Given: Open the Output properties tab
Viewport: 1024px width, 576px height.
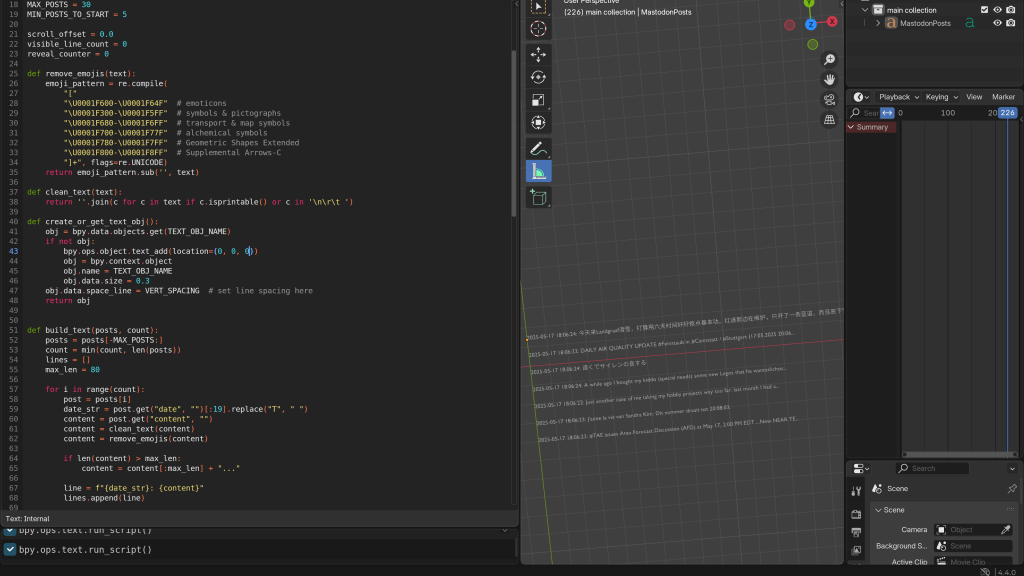Looking at the screenshot, I should click(856, 532).
